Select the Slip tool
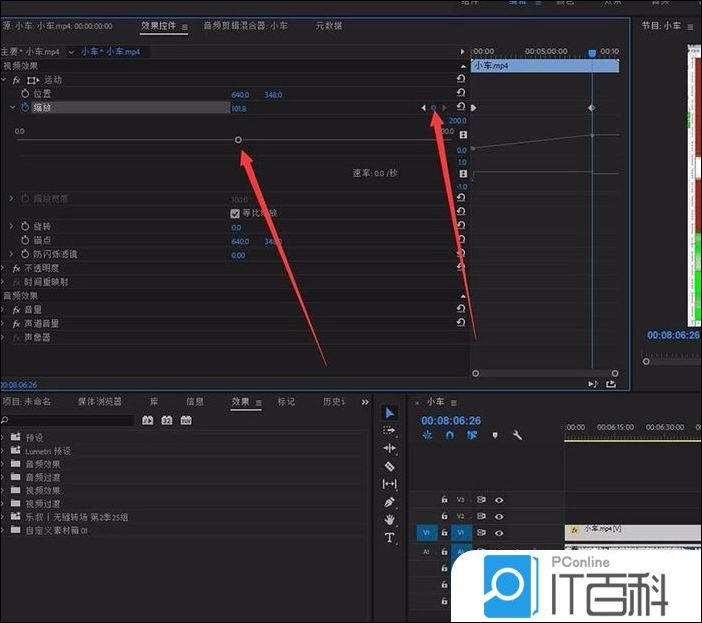Image resolution: width=702 pixels, height=623 pixels. [390, 484]
